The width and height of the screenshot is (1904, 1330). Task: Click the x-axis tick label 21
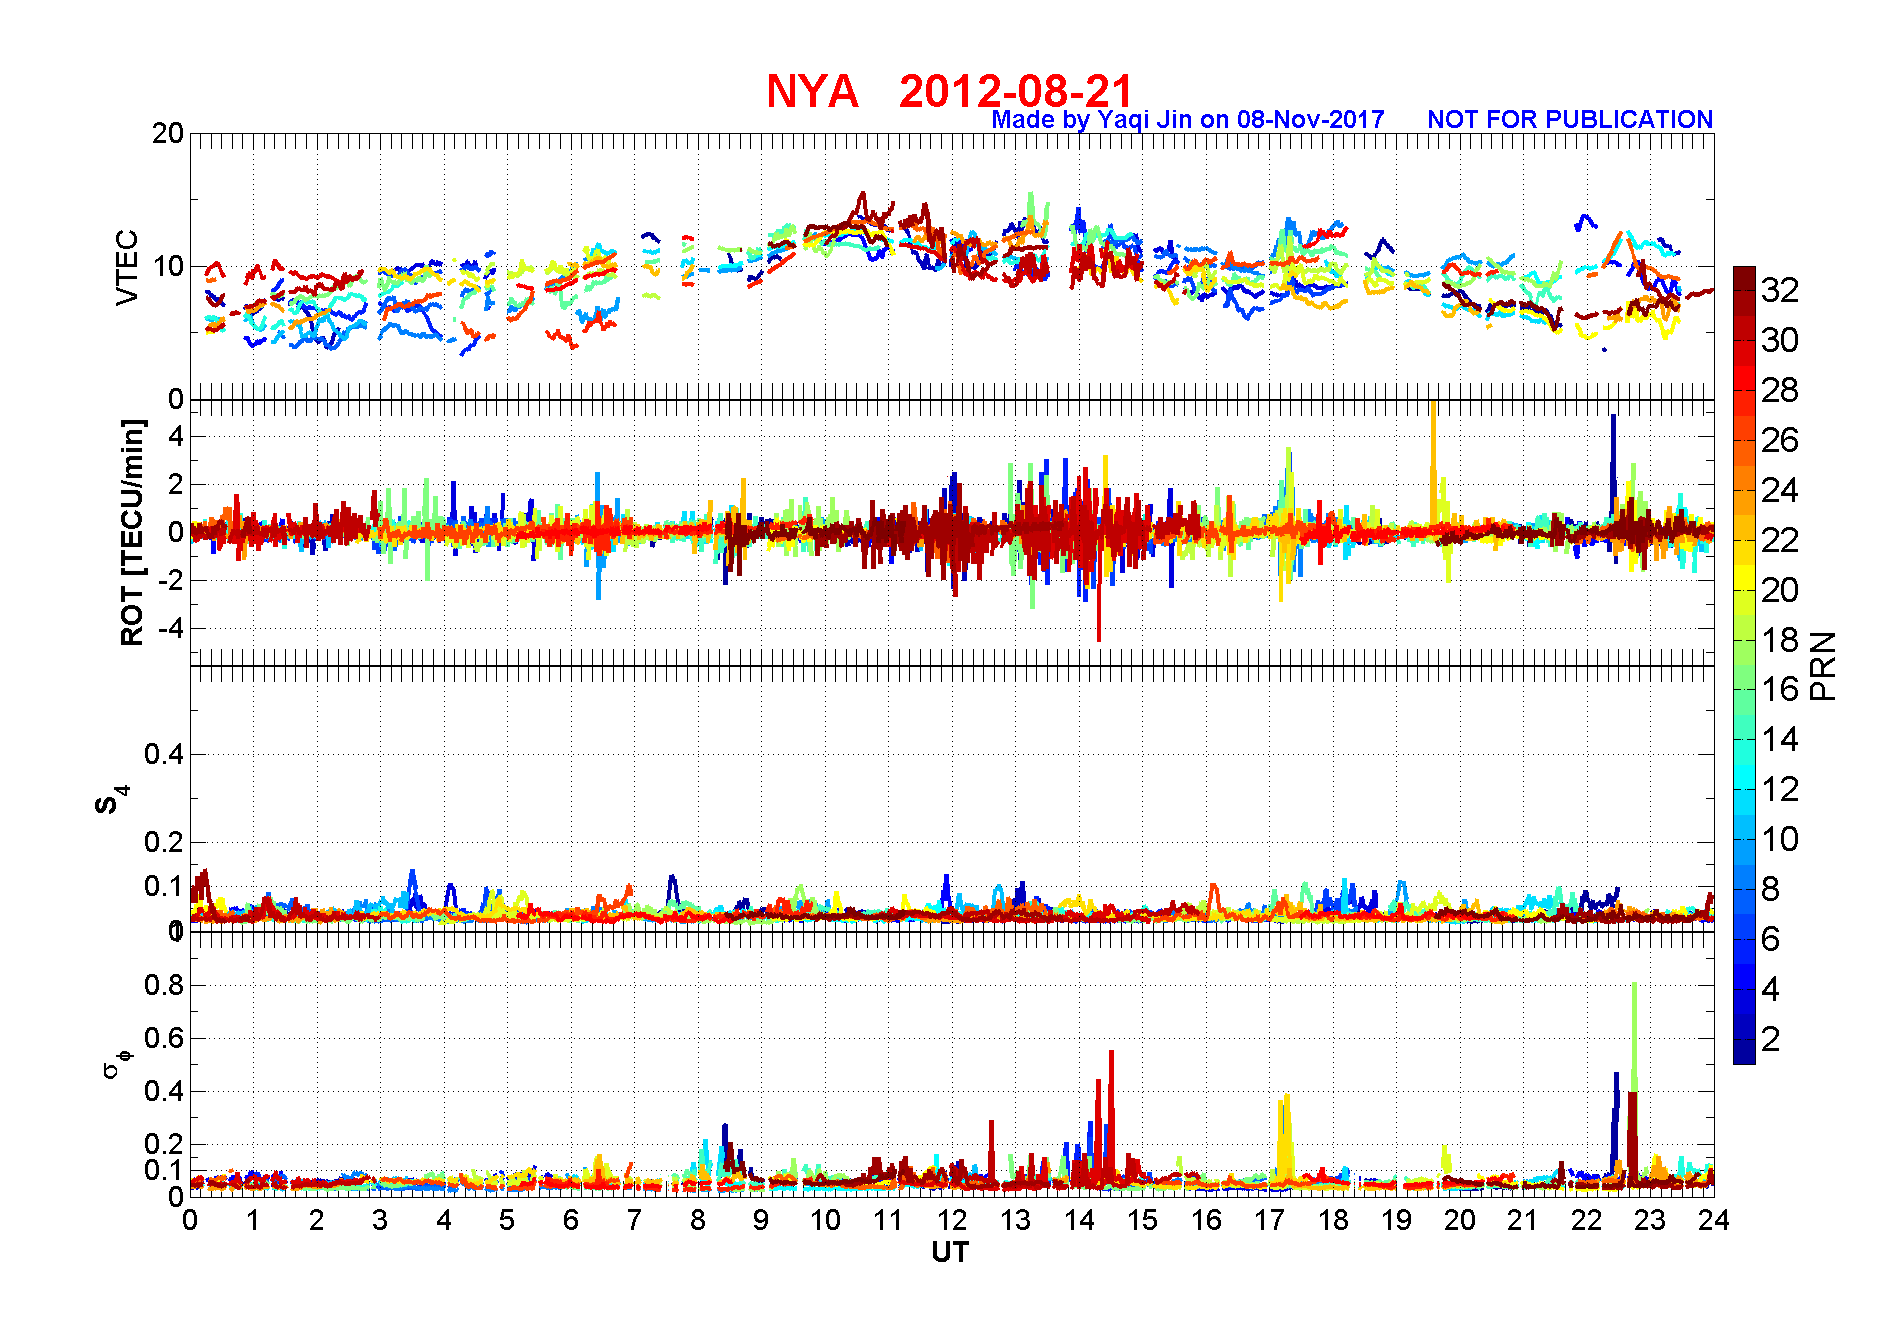[x=1523, y=1221]
